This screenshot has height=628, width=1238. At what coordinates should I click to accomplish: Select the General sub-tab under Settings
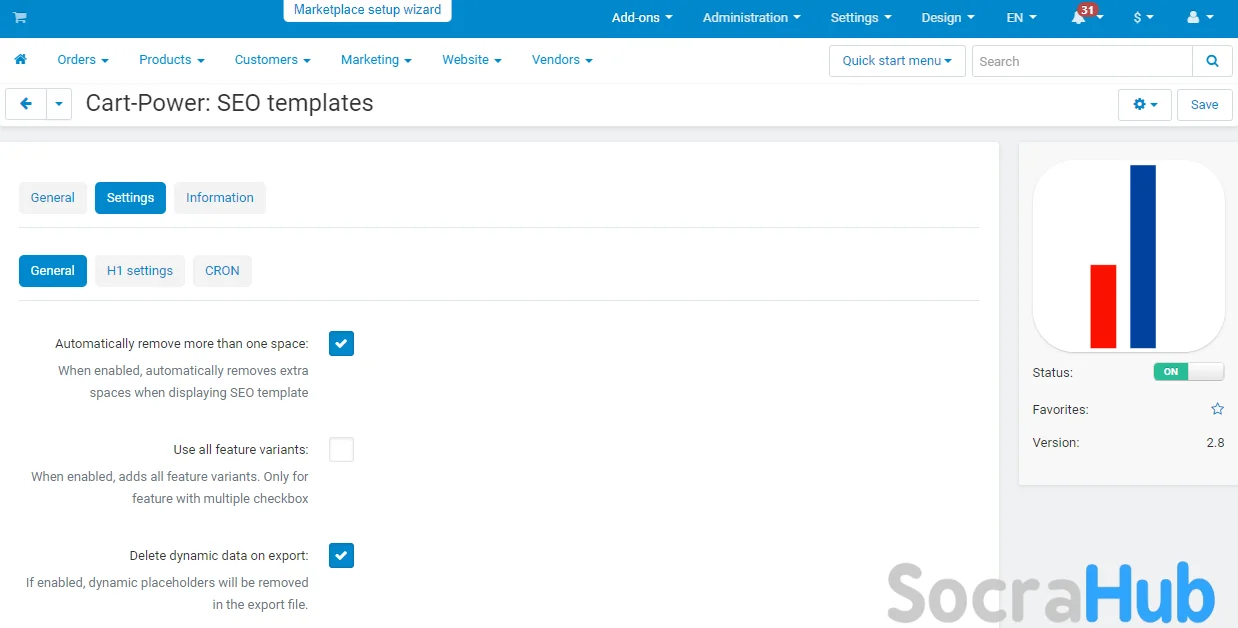click(x=53, y=271)
